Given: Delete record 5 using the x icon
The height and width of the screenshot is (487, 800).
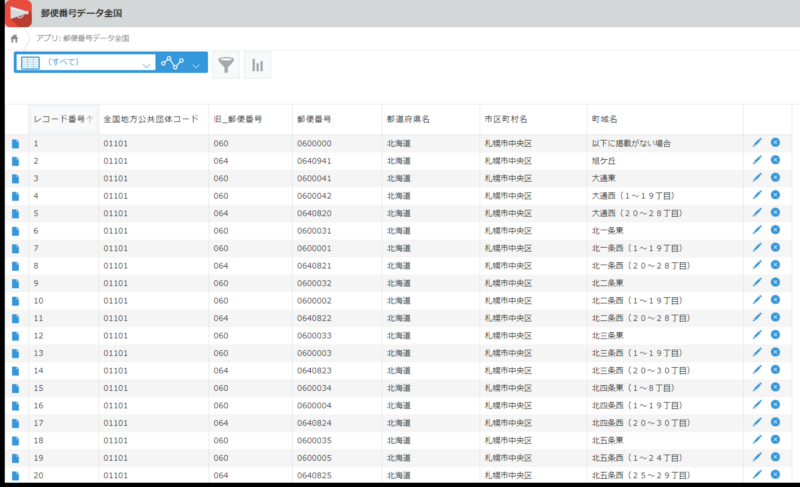Looking at the screenshot, I should (775, 213).
